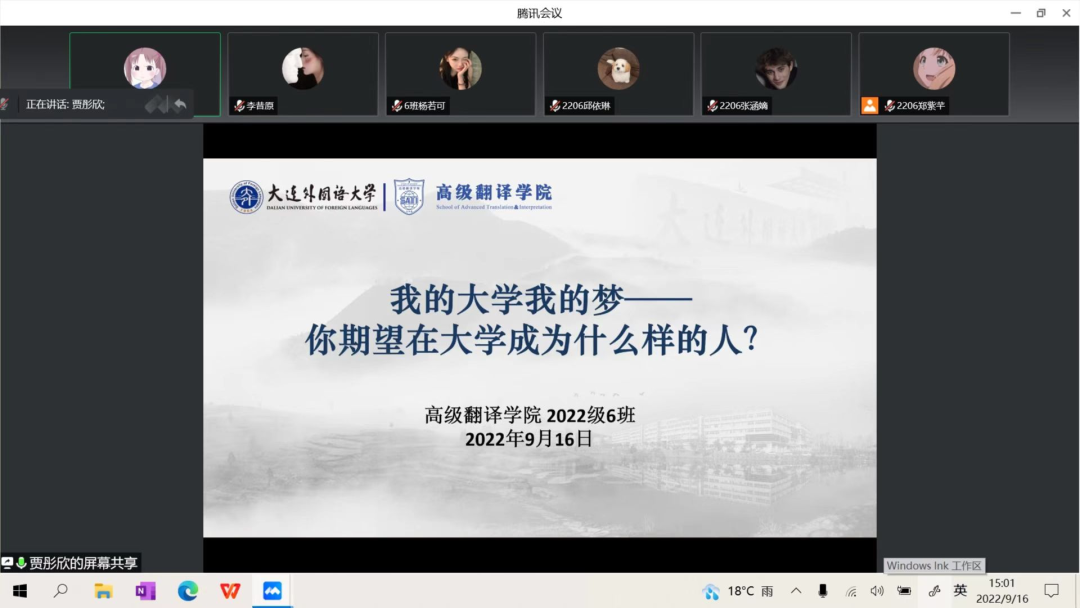The height and width of the screenshot is (608, 1080).
Task: Select 2206邱依琳's participant tile with dog avatar
Action: click(x=618, y=74)
